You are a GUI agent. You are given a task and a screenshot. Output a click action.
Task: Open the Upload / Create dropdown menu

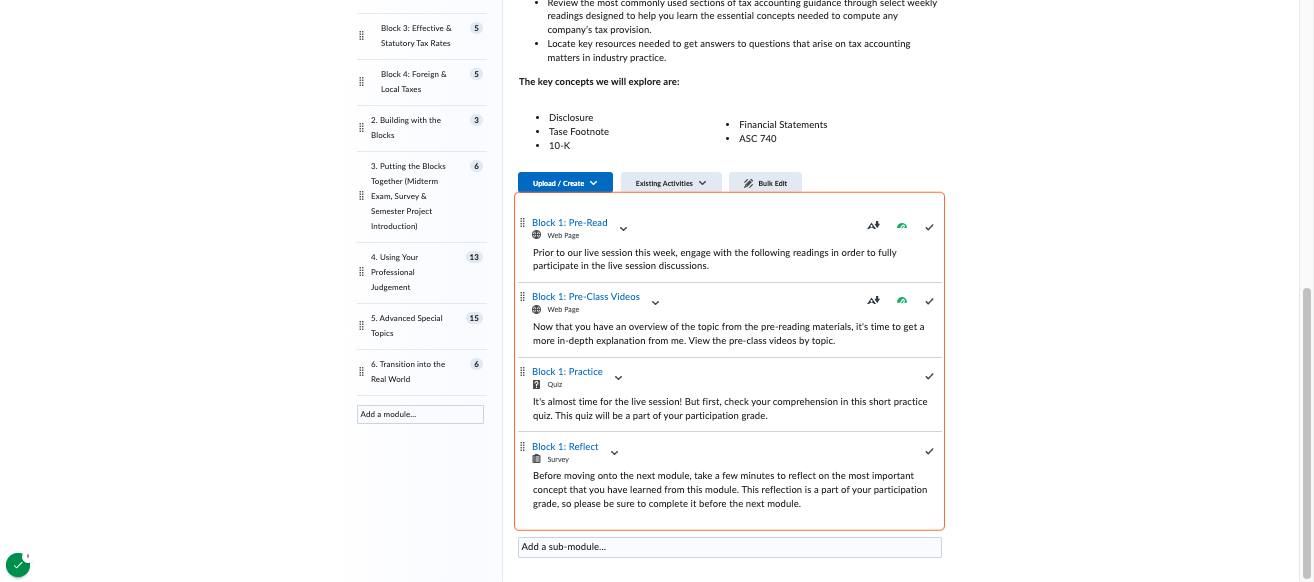(x=565, y=183)
